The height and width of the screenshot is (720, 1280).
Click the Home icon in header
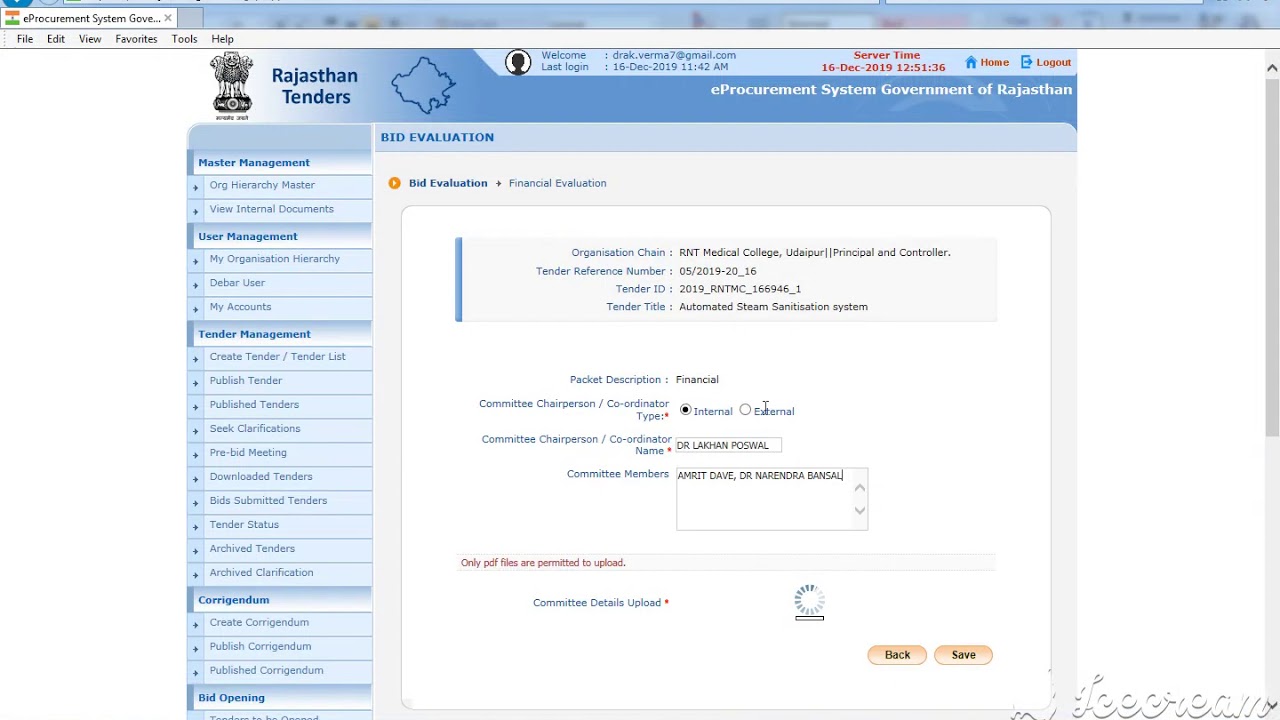point(970,62)
